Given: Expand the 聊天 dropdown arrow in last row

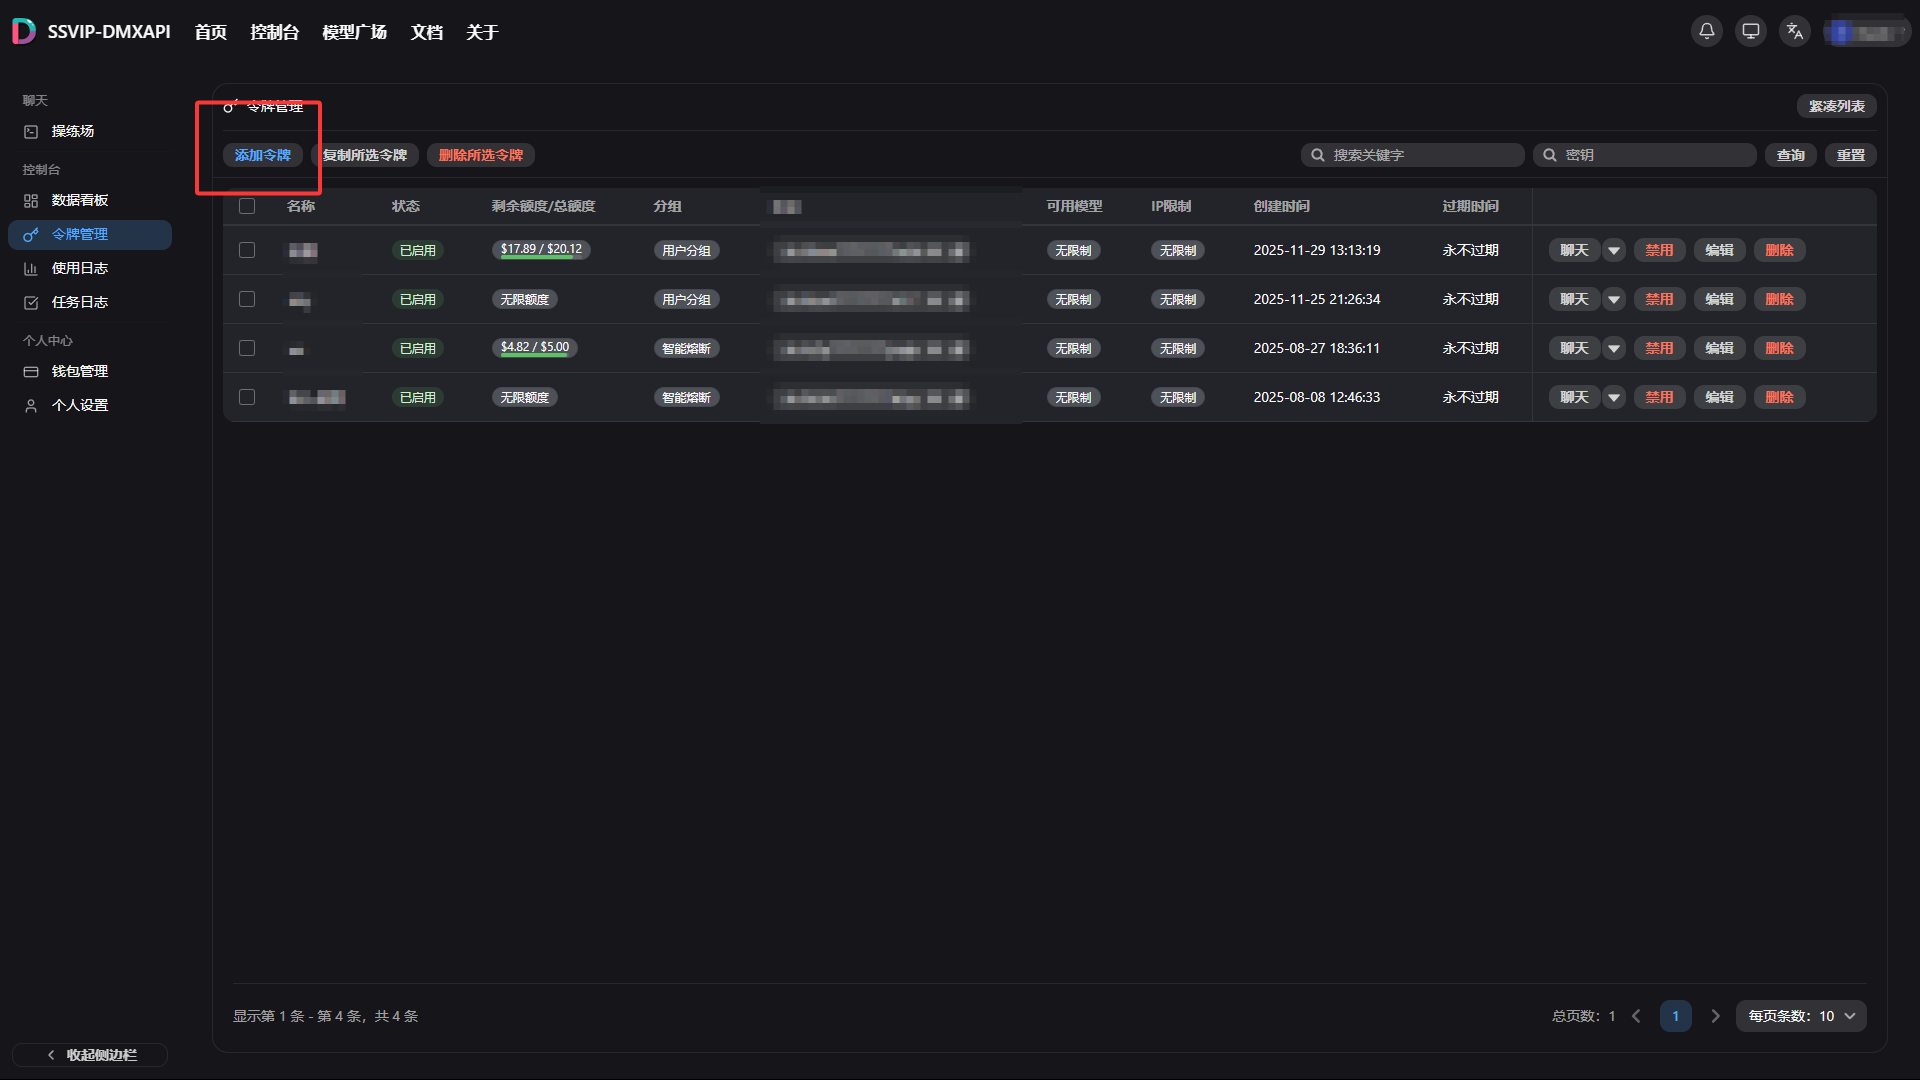Looking at the screenshot, I should 1614,397.
